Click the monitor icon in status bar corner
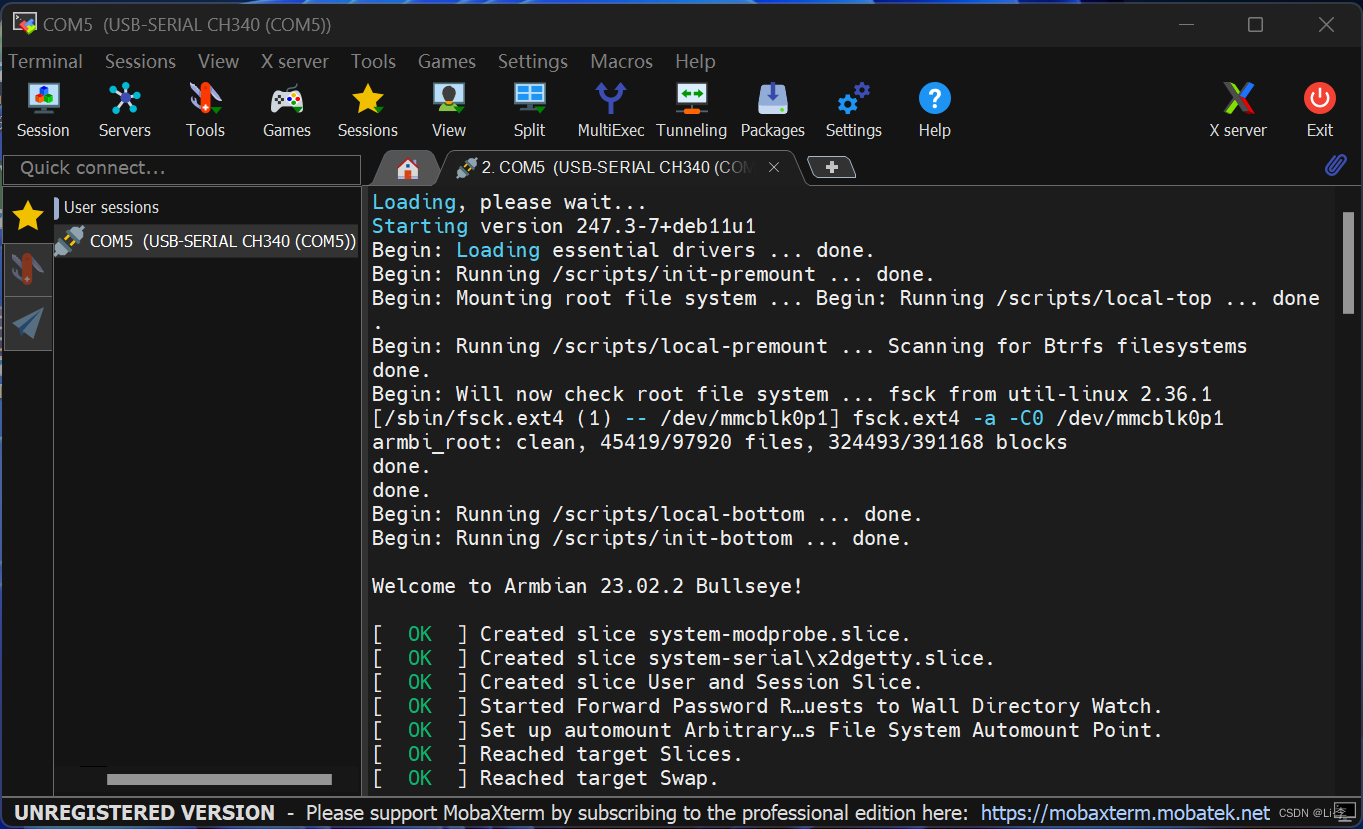Image resolution: width=1363 pixels, height=829 pixels. [1346, 812]
